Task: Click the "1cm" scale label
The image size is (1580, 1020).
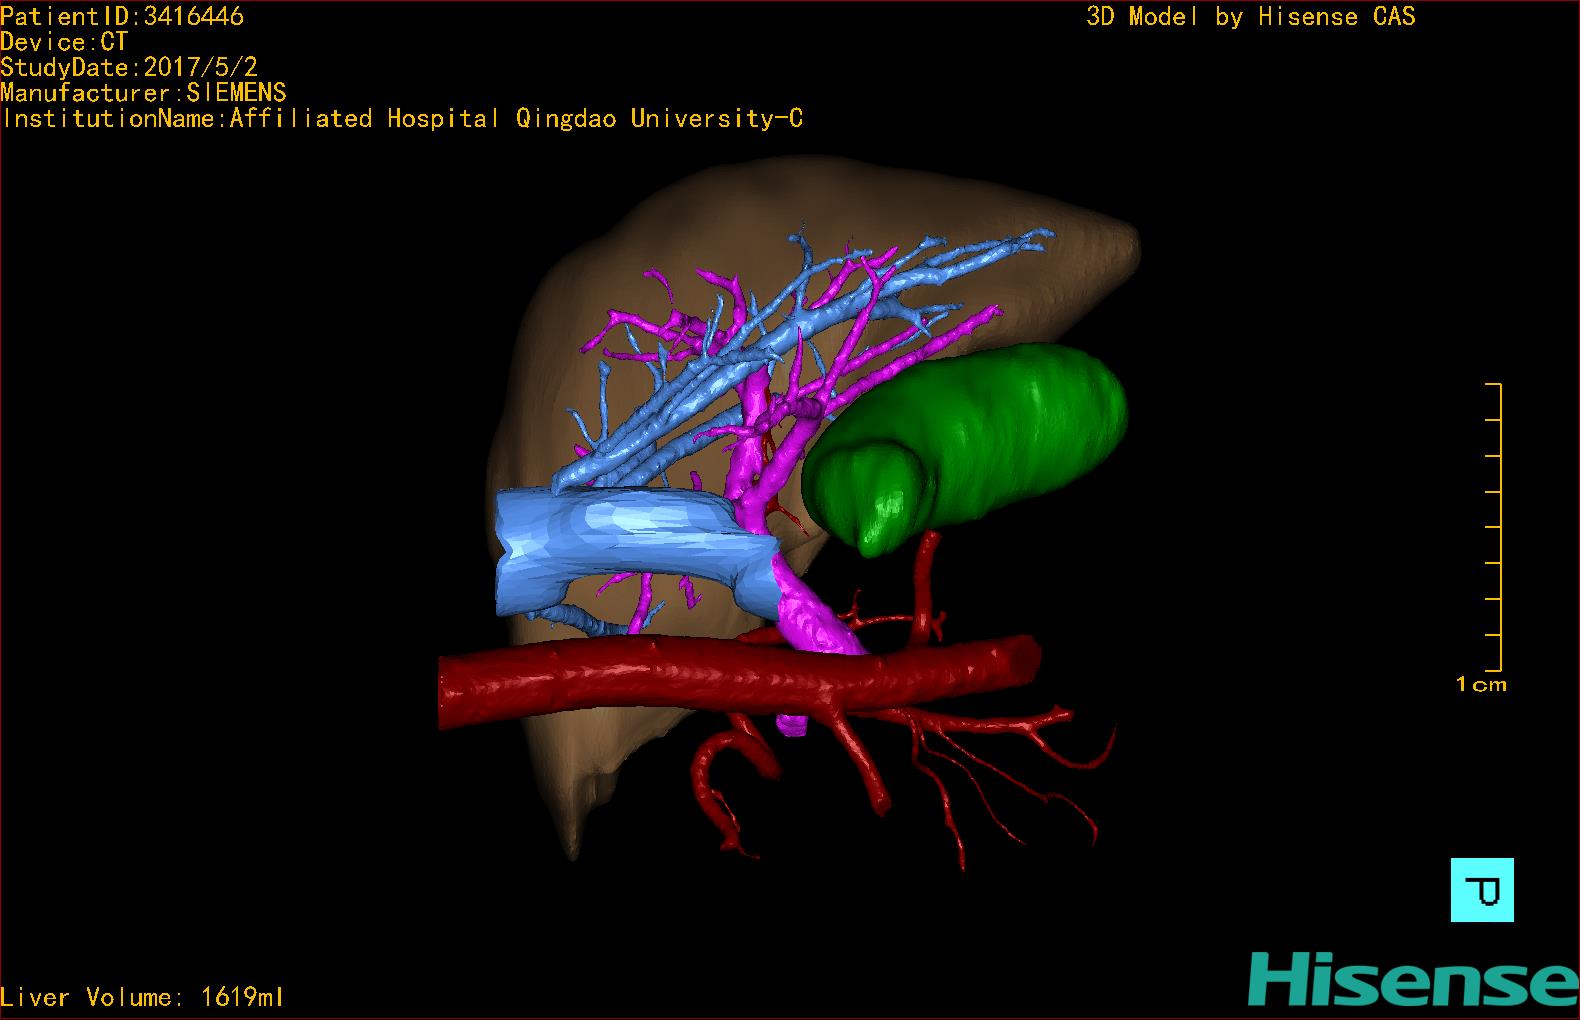Action: [1481, 685]
